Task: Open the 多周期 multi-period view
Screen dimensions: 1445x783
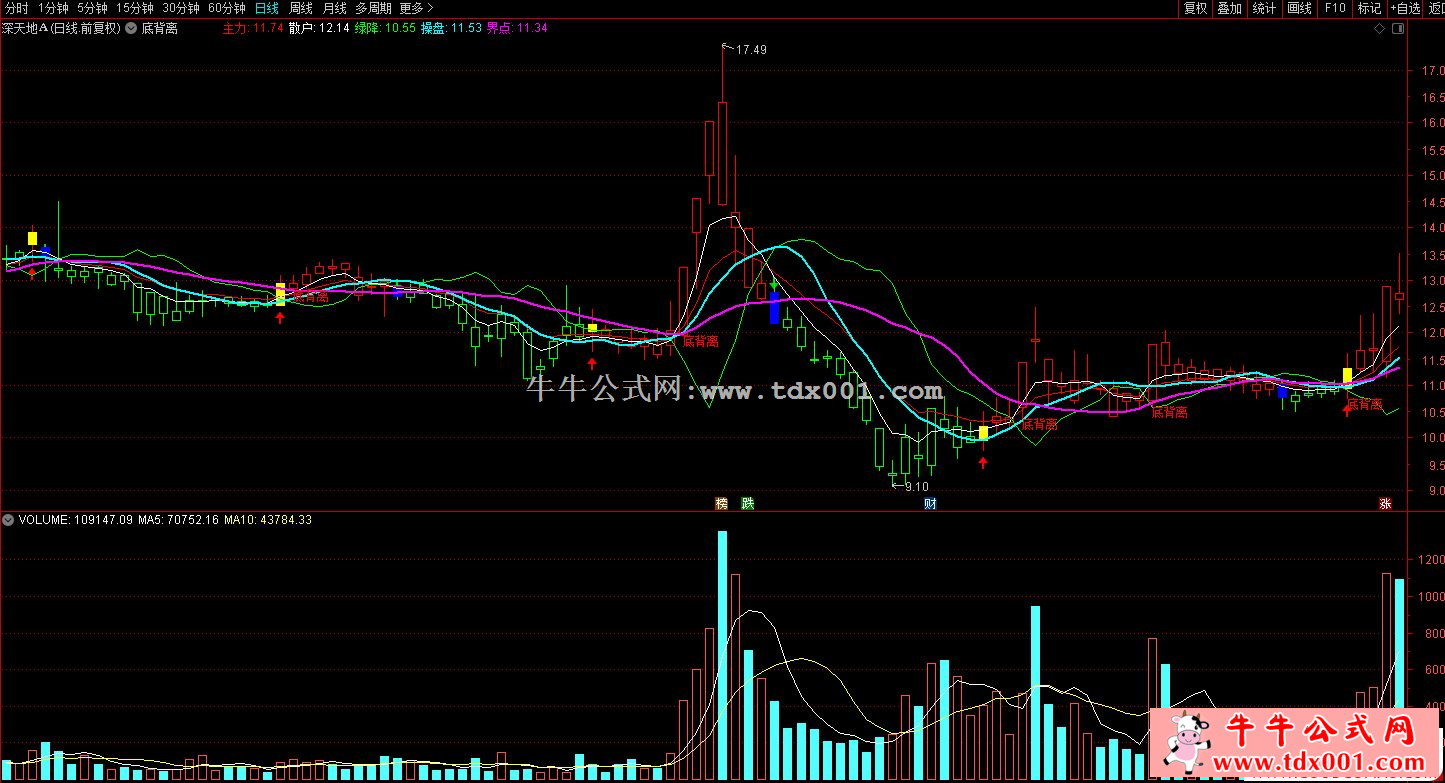Action: pos(373,8)
